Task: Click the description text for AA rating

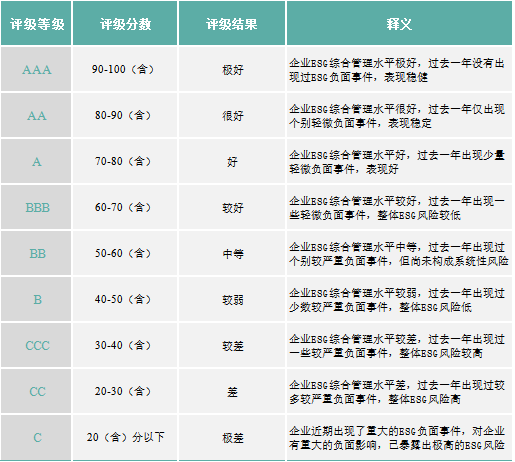Action: (x=397, y=116)
